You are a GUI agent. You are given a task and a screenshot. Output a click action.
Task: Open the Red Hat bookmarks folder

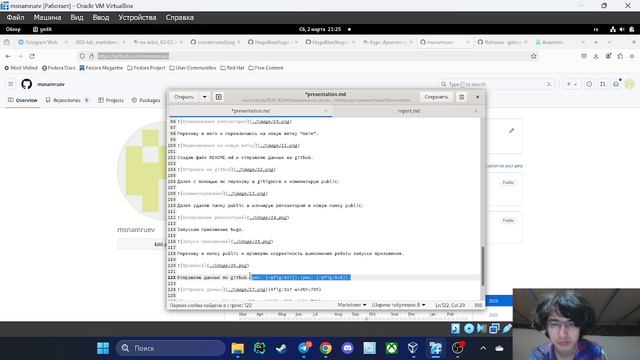(232, 68)
